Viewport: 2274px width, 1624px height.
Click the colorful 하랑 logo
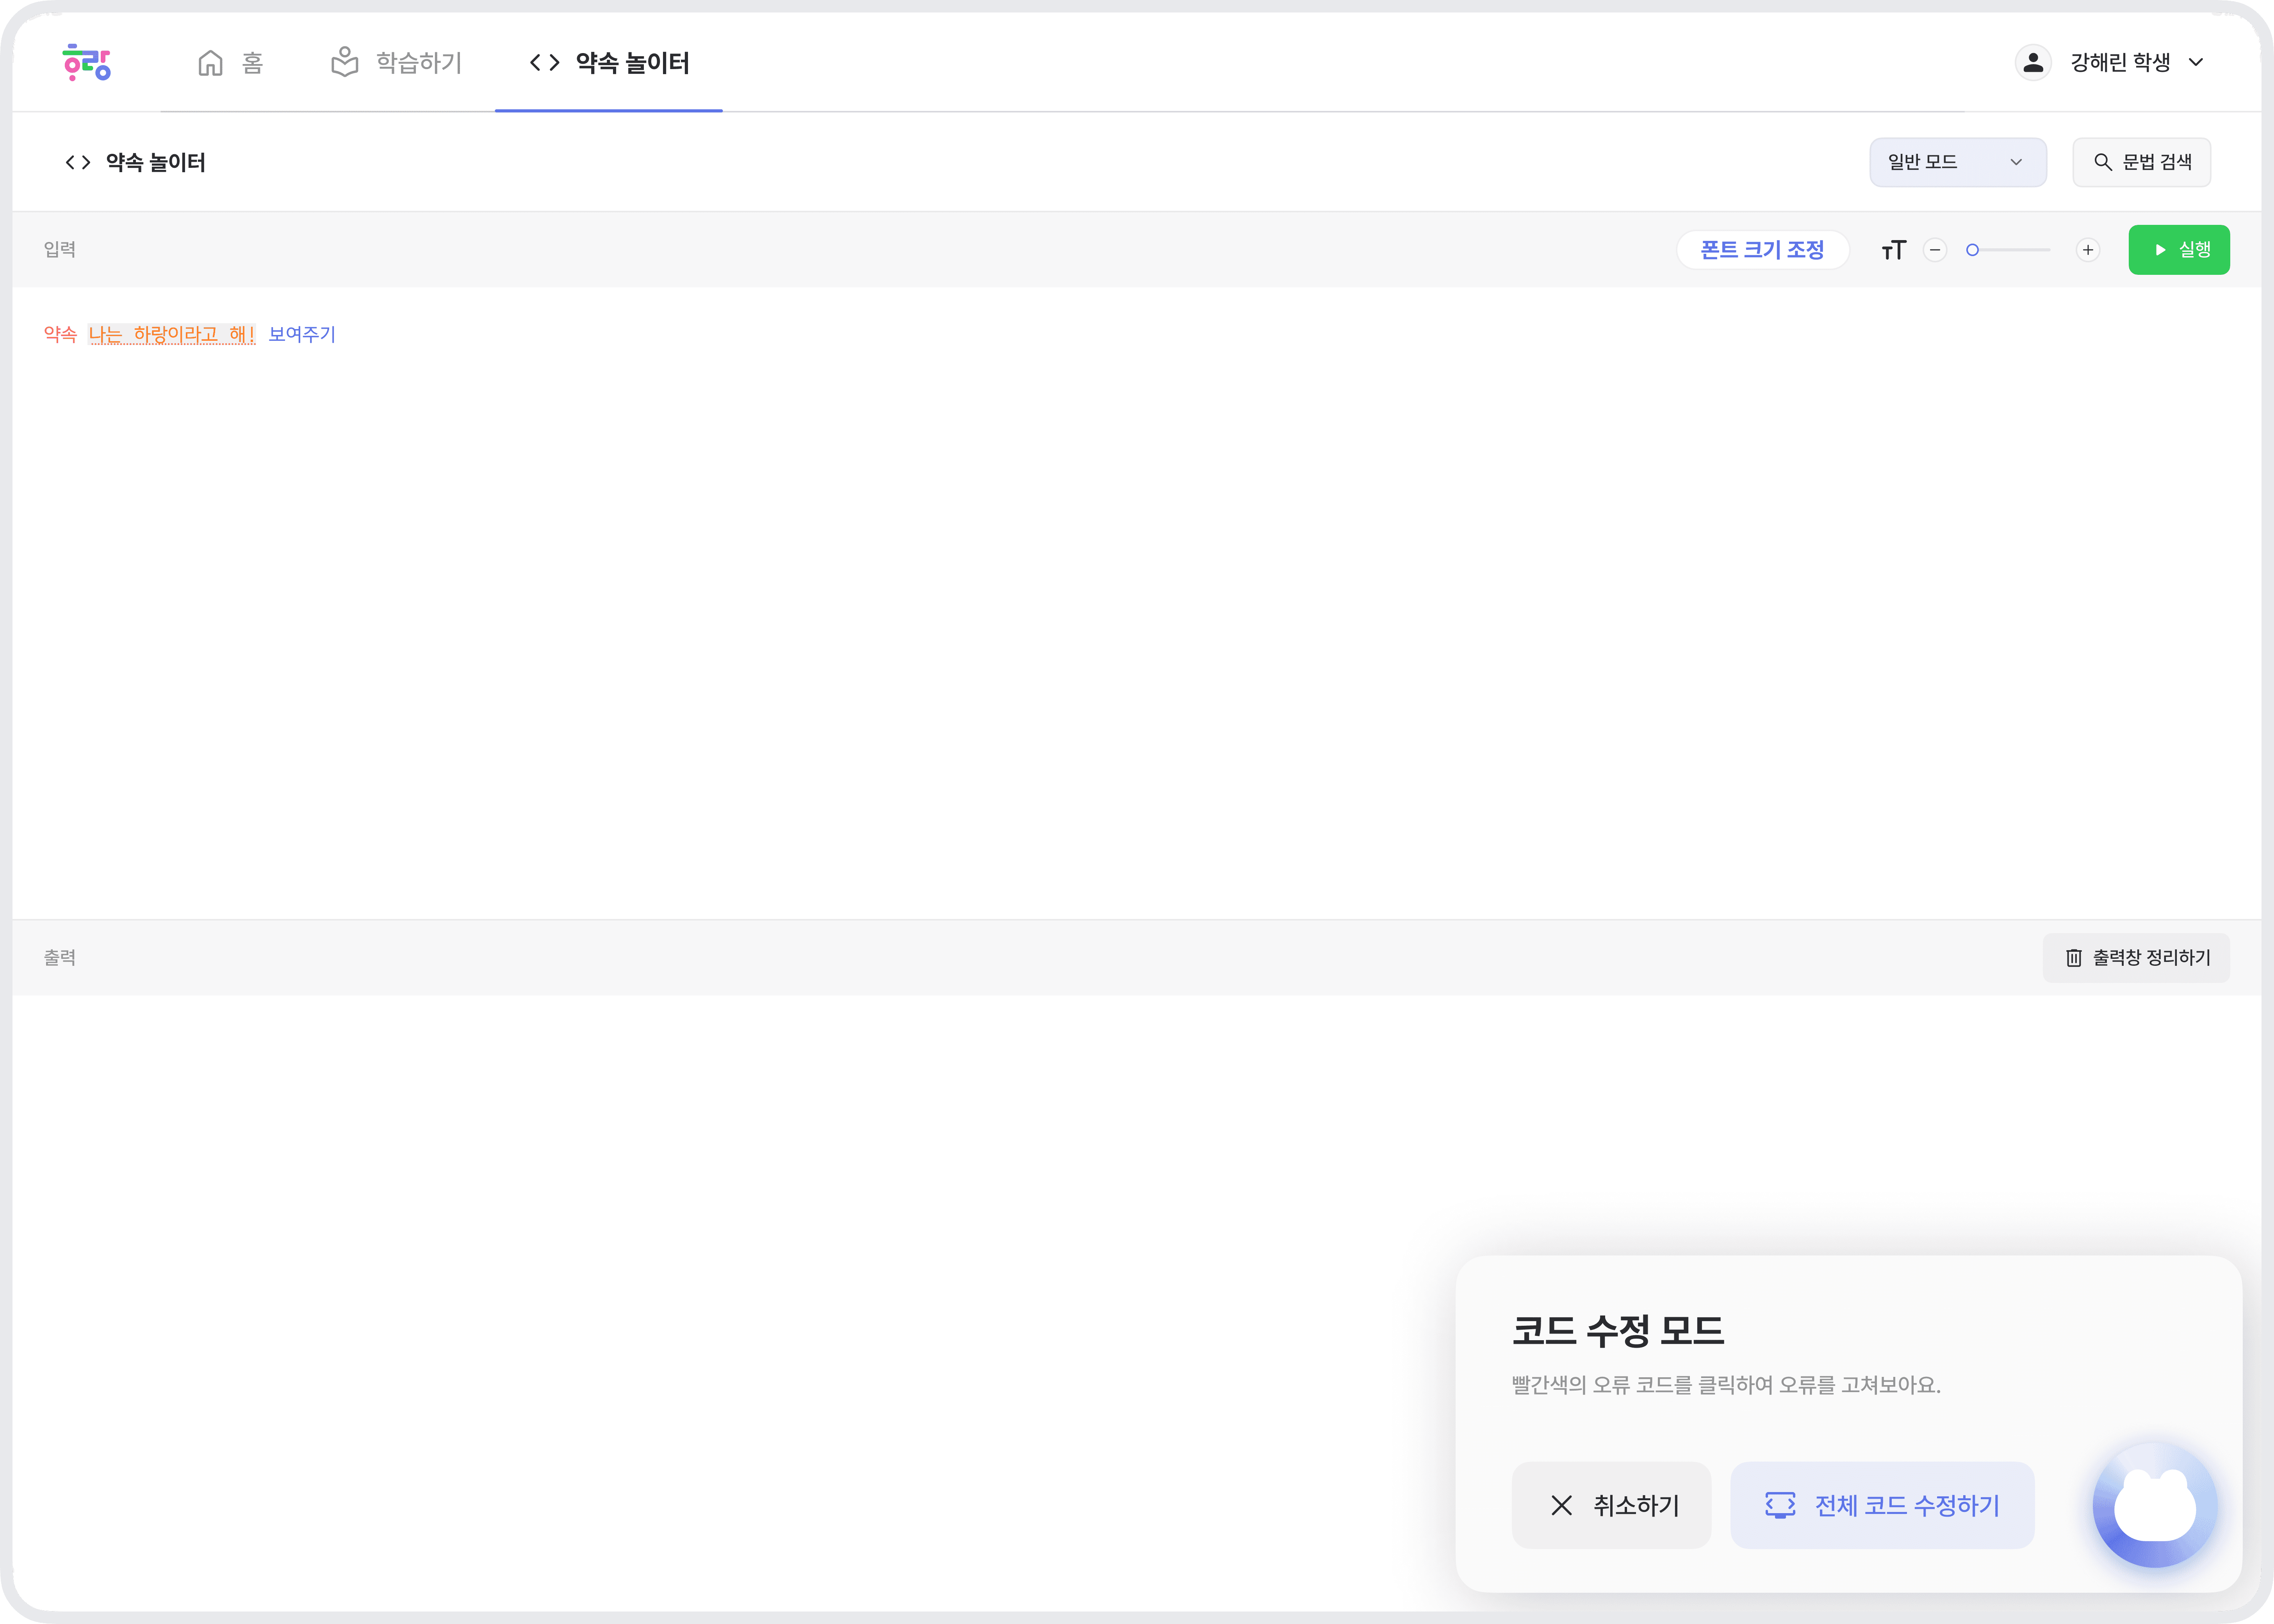point(87,62)
